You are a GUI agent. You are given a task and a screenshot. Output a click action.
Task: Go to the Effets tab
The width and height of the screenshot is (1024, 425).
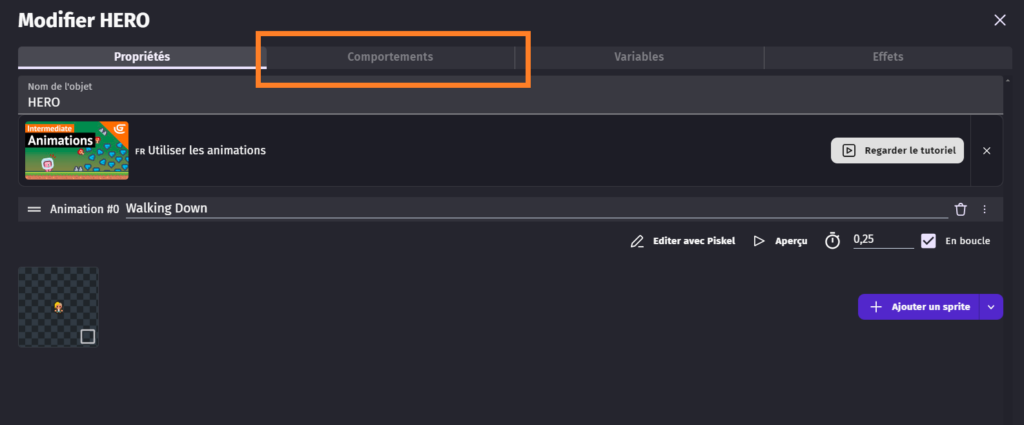pyautogui.click(x=887, y=57)
